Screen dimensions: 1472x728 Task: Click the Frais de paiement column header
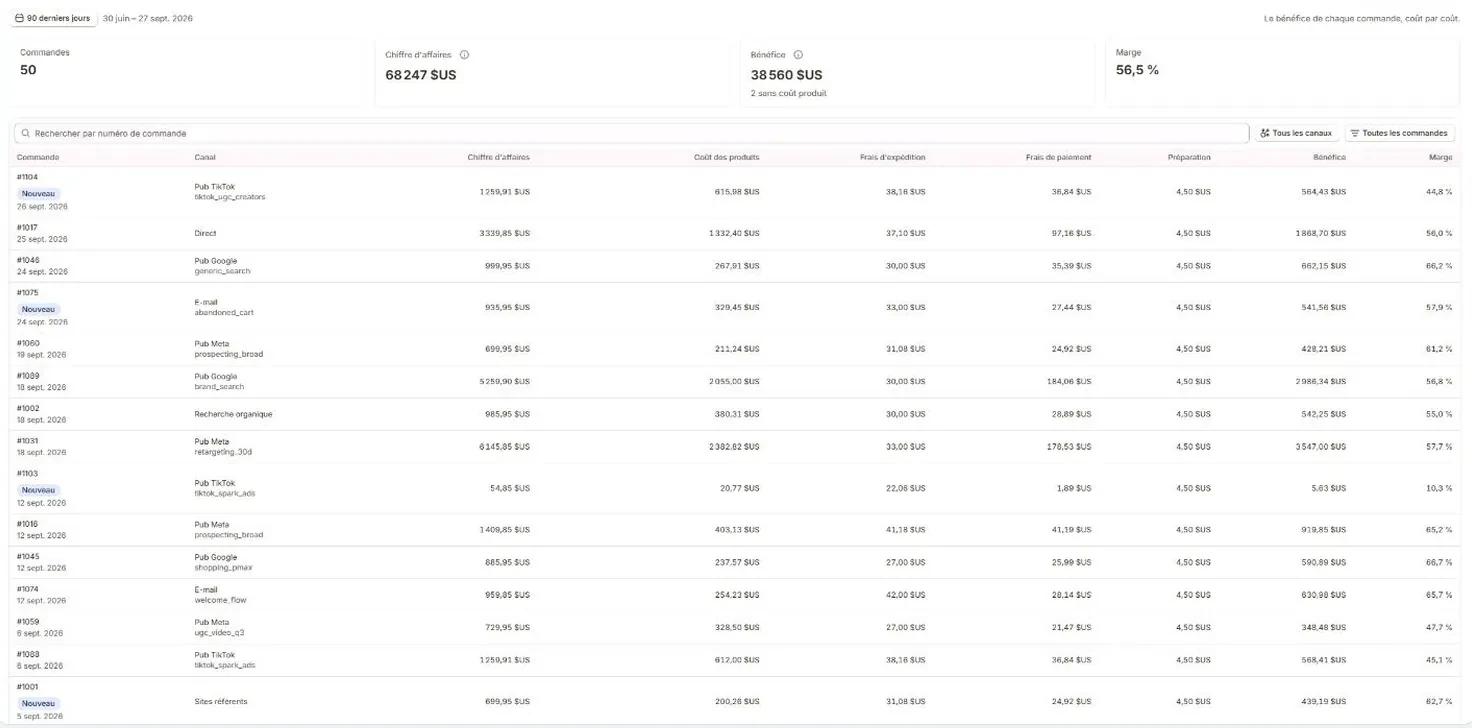(x=1058, y=157)
